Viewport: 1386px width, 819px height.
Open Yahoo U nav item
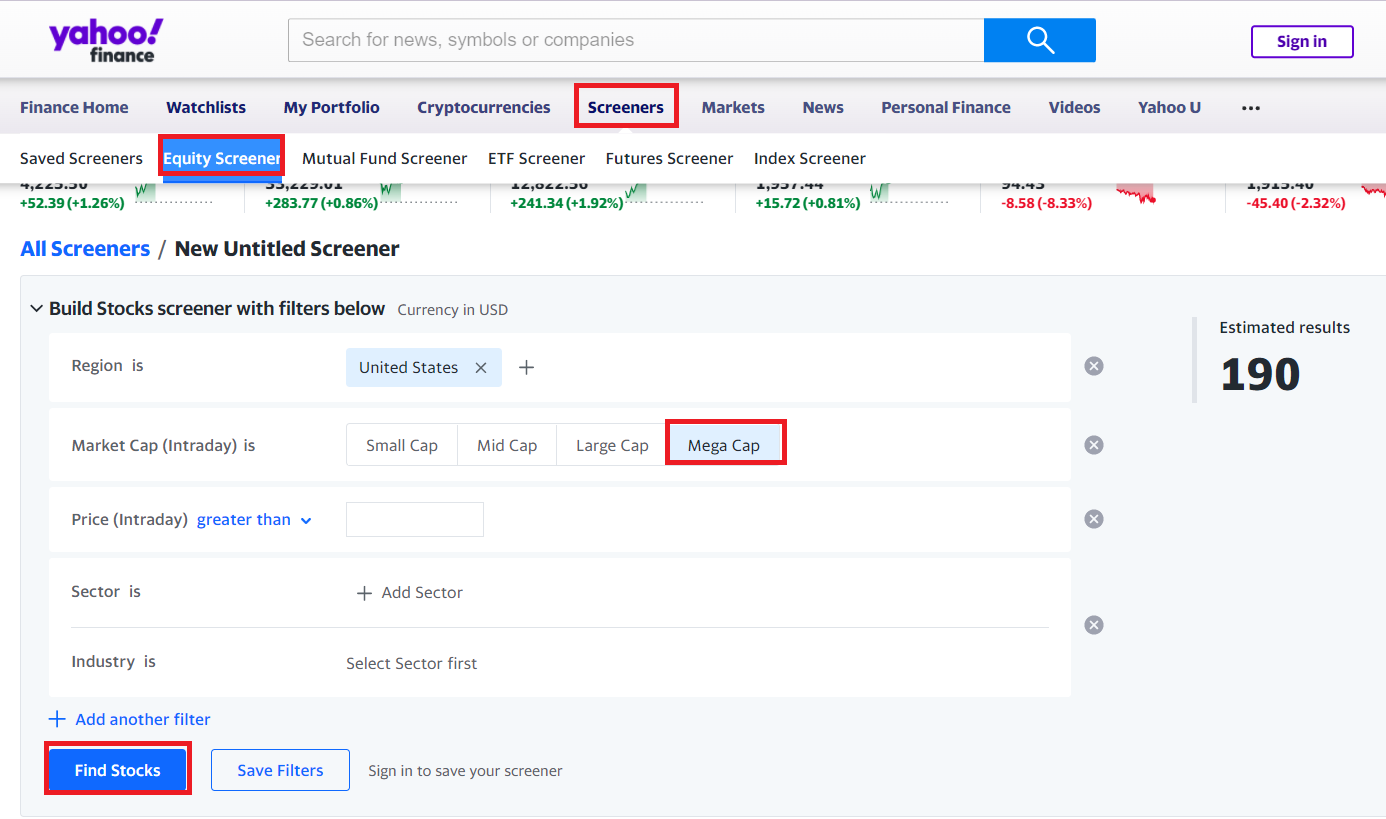click(x=1169, y=107)
